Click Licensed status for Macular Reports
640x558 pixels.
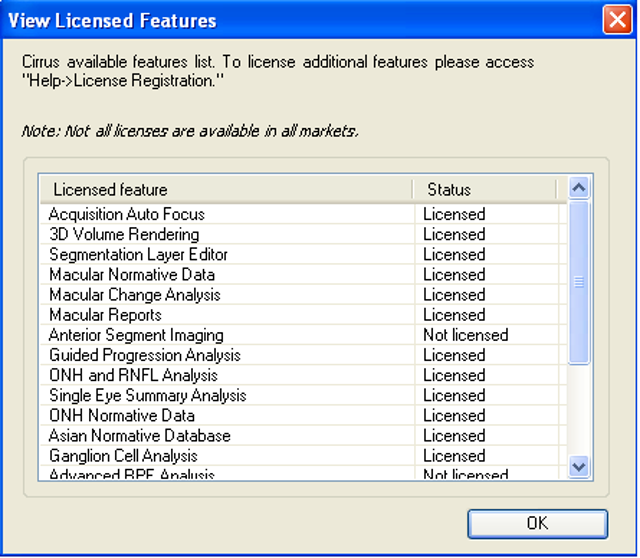454,315
